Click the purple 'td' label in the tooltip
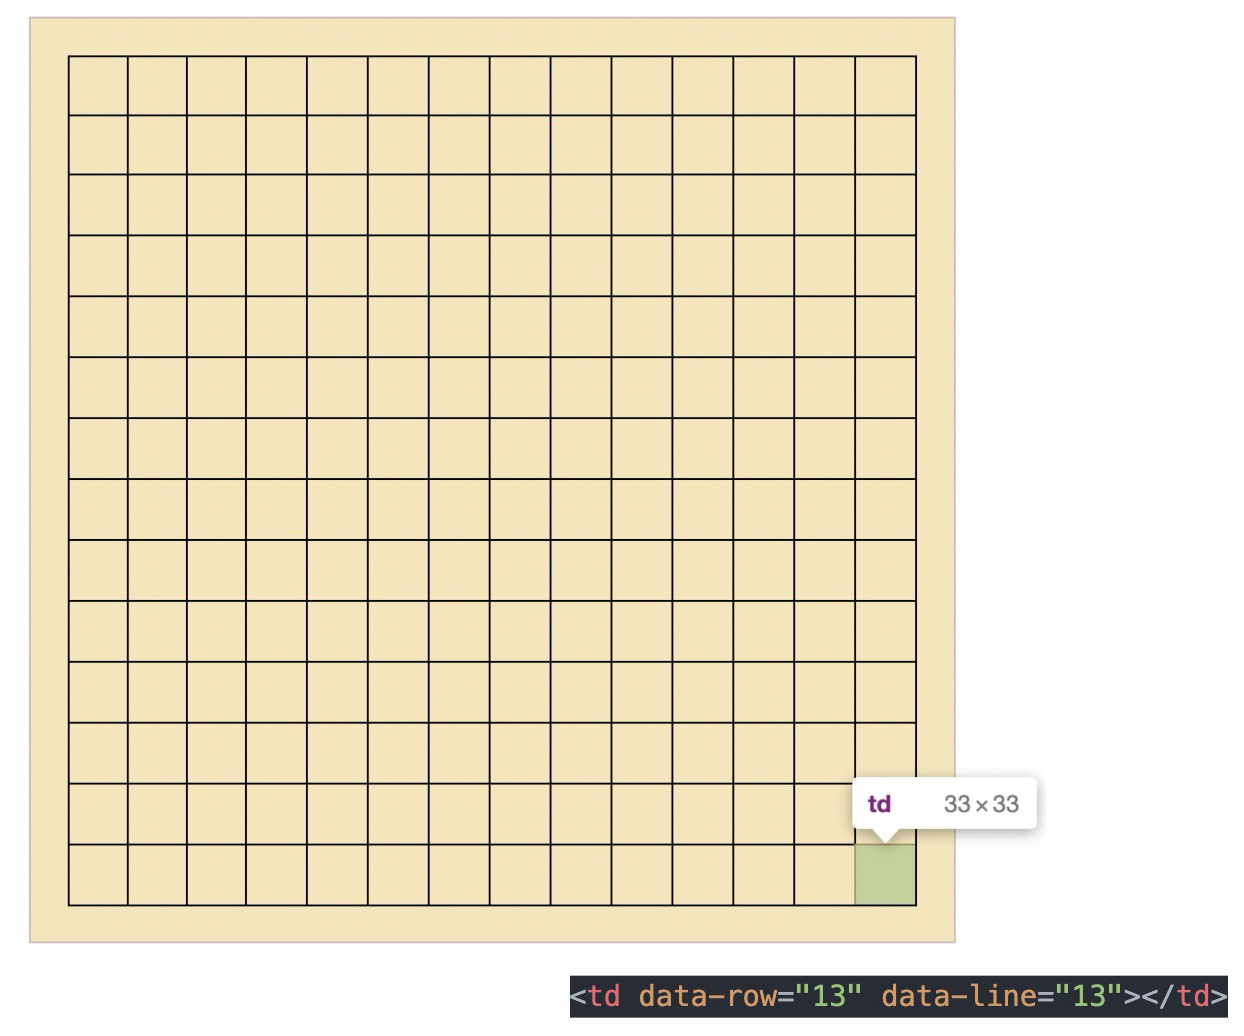The image size is (1244, 1036). [x=879, y=804]
